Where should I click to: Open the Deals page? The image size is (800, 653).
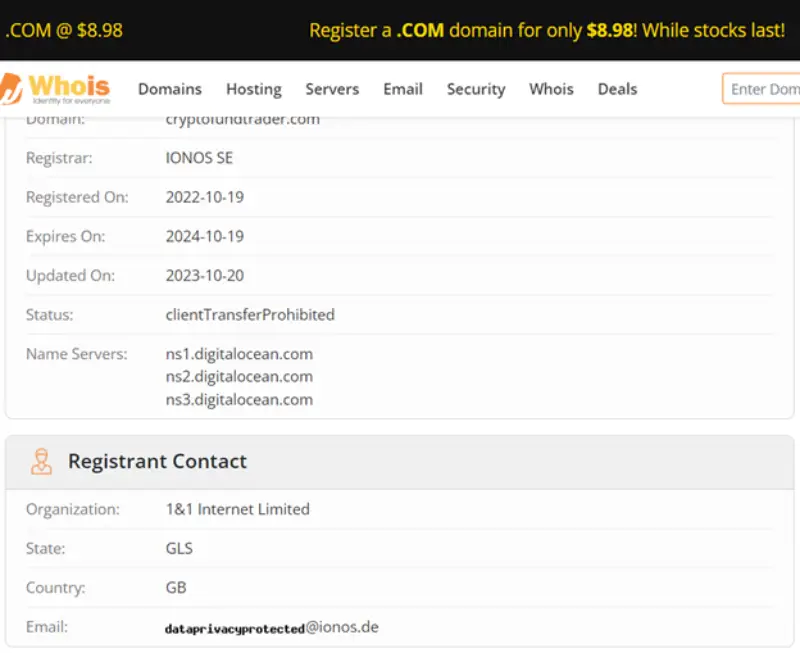(617, 89)
